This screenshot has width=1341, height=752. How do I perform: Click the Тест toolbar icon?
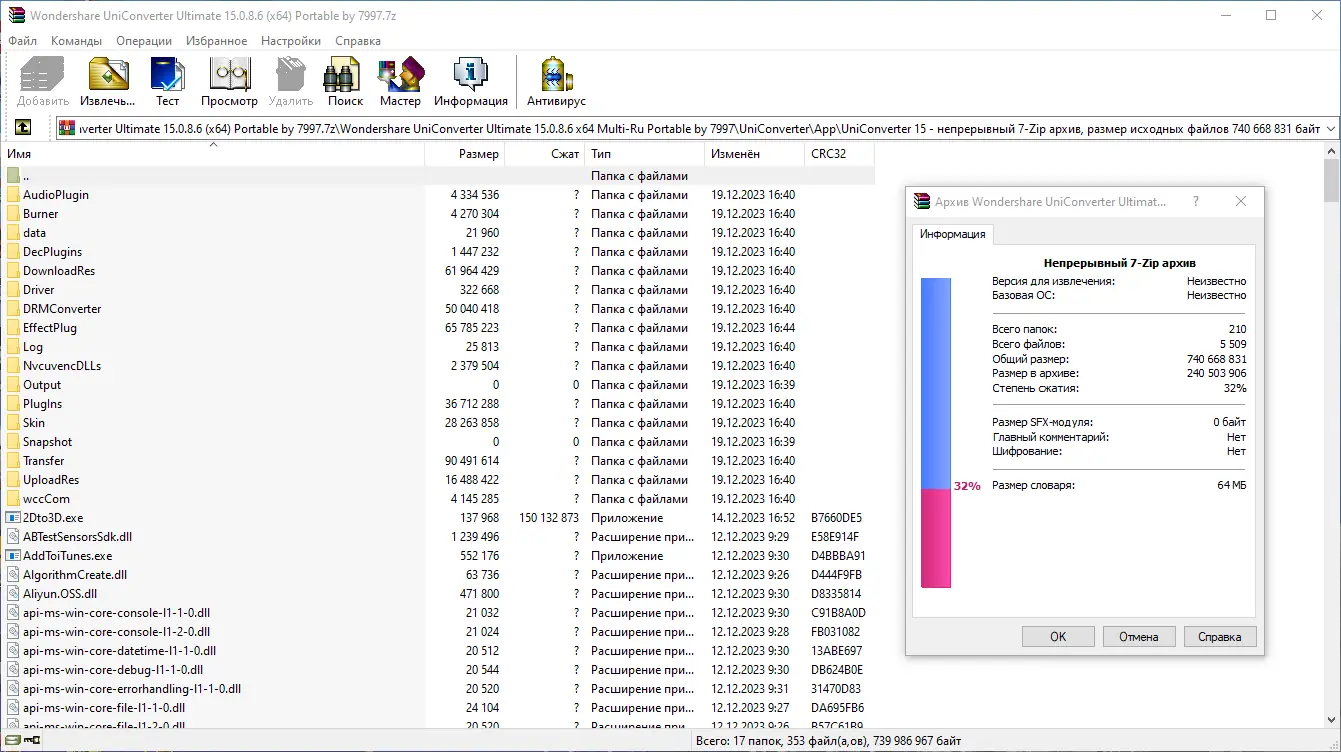tap(167, 75)
